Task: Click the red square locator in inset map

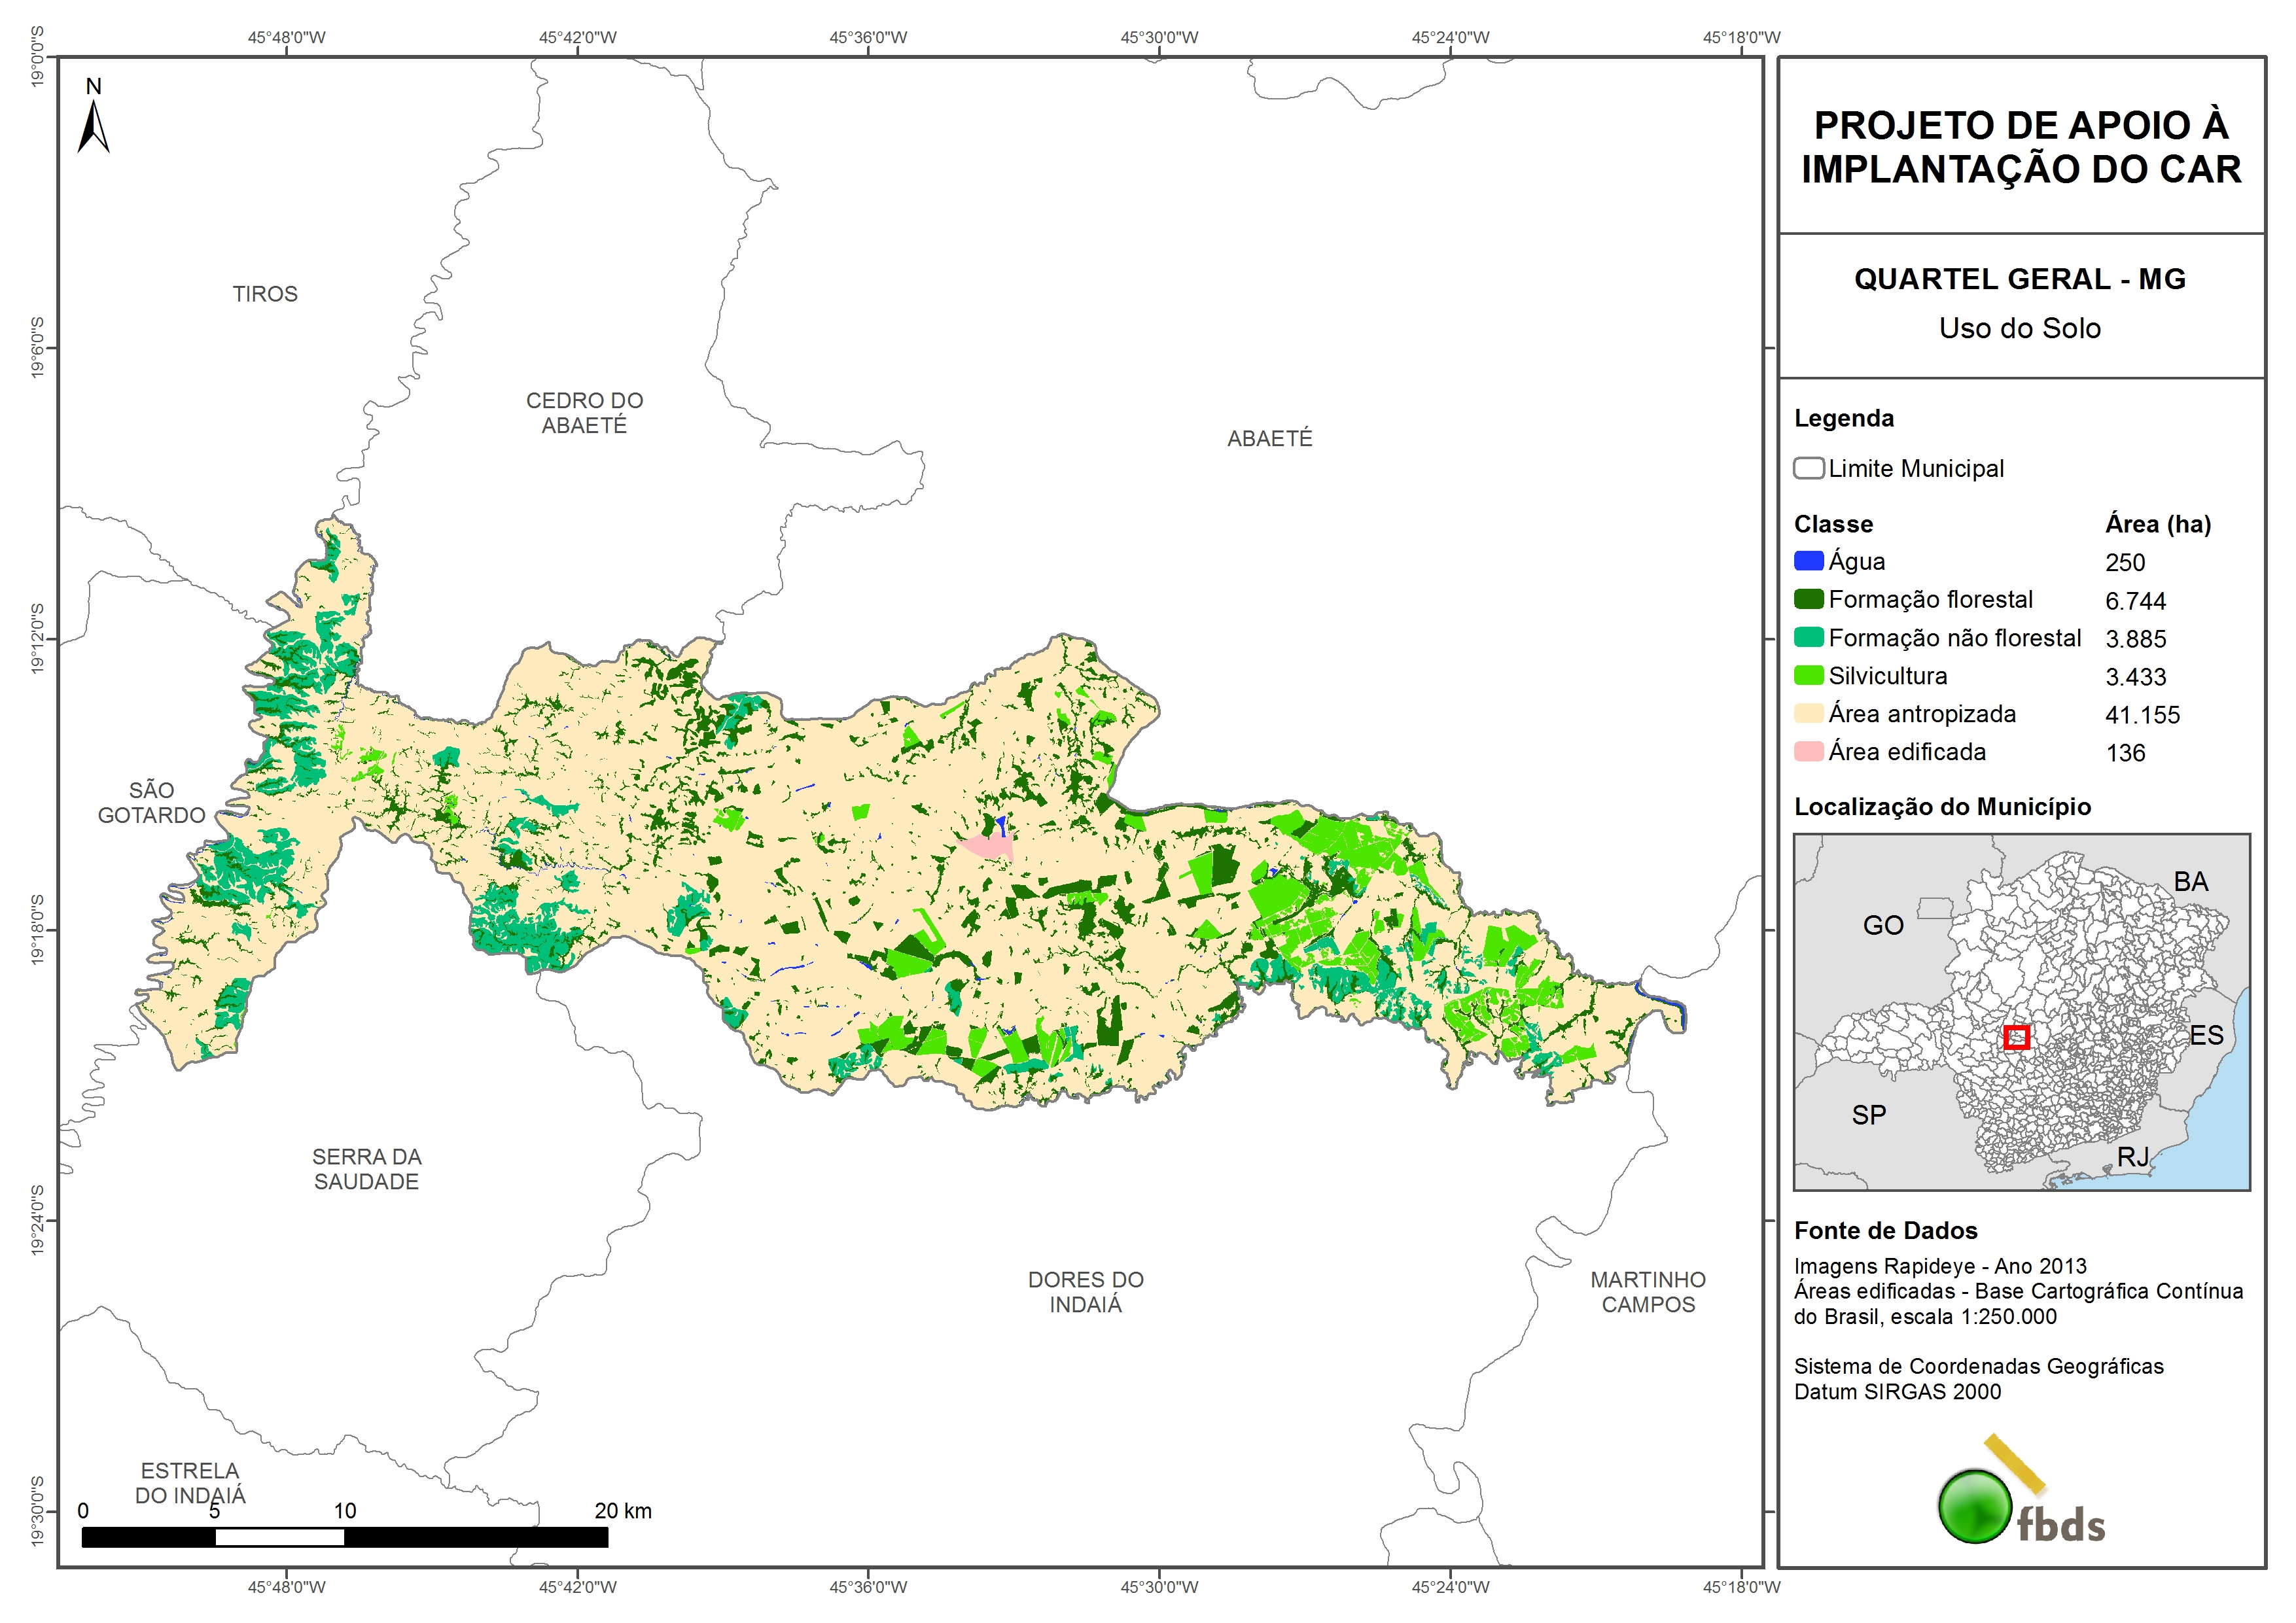Action: coord(2016,1037)
